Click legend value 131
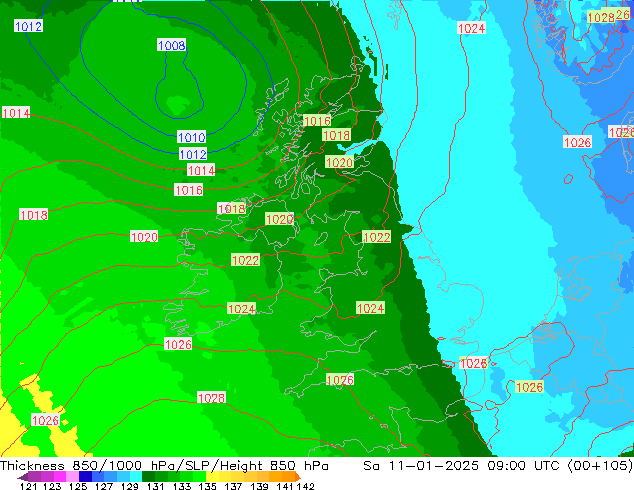Screen dimensions: 634x490 coord(156,486)
